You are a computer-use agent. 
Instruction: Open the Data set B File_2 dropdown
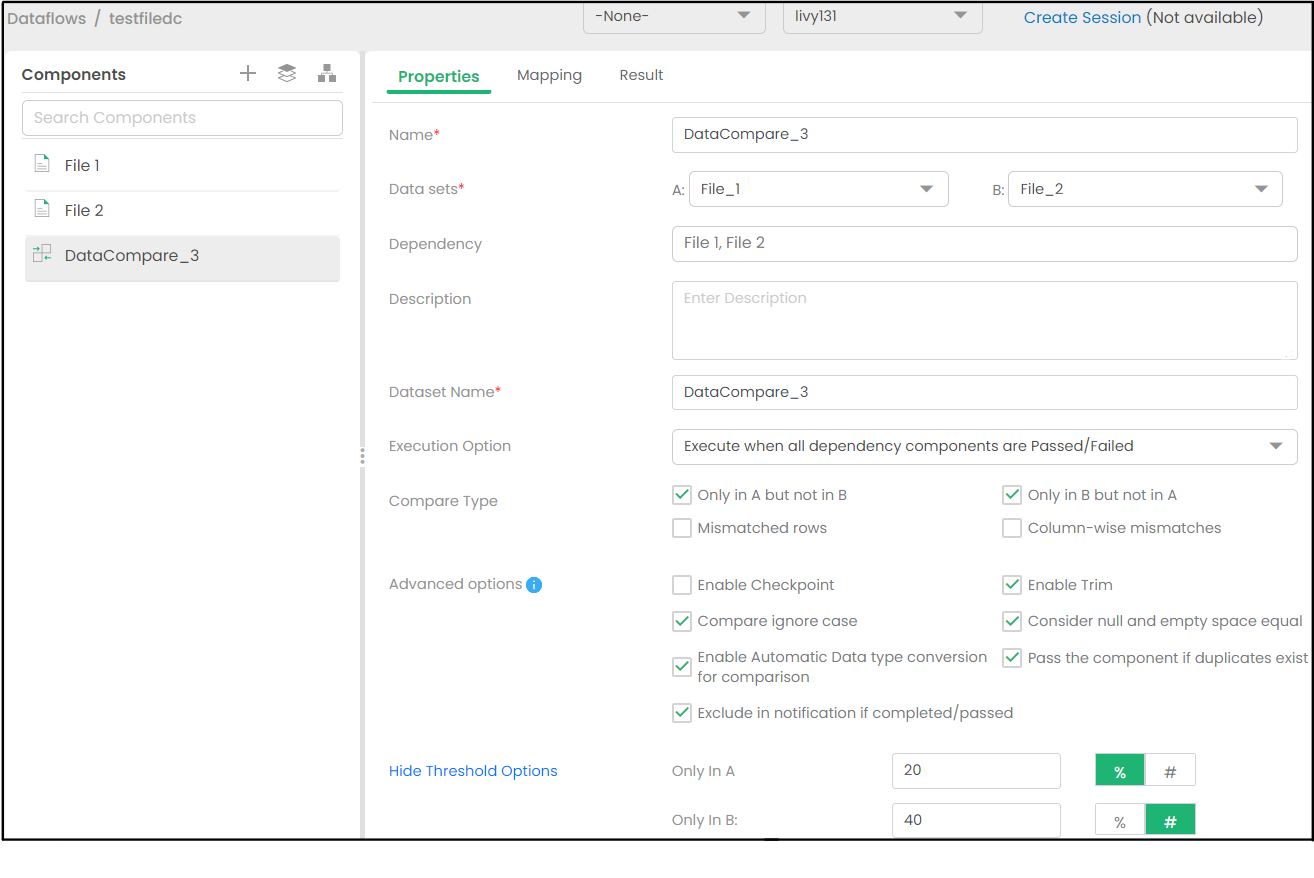click(x=1145, y=189)
